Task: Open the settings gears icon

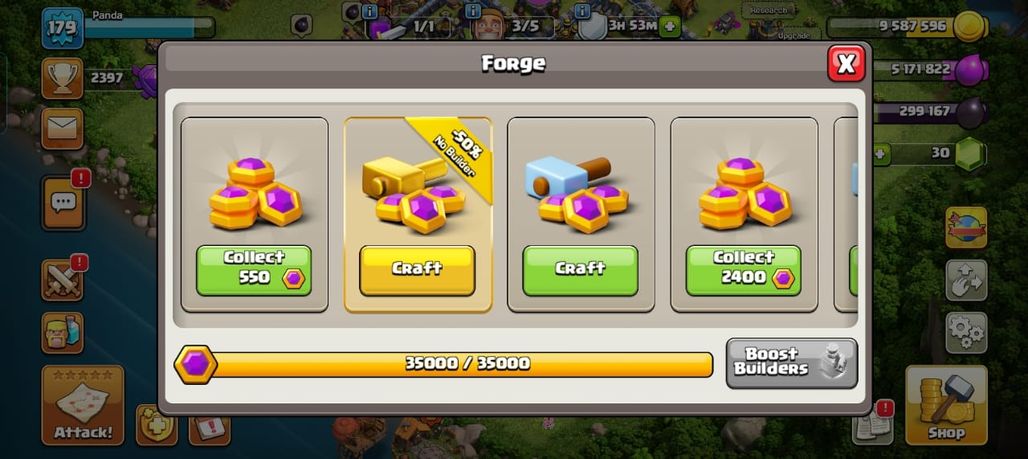Action: click(x=966, y=332)
